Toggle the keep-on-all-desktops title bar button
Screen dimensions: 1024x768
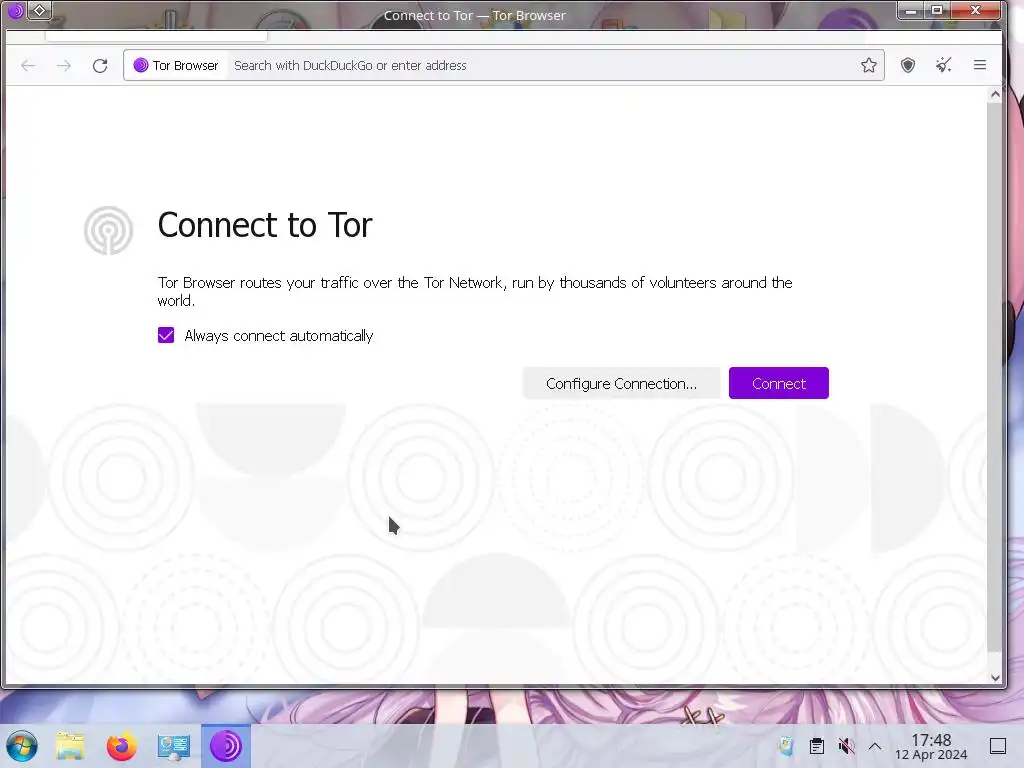39,10
